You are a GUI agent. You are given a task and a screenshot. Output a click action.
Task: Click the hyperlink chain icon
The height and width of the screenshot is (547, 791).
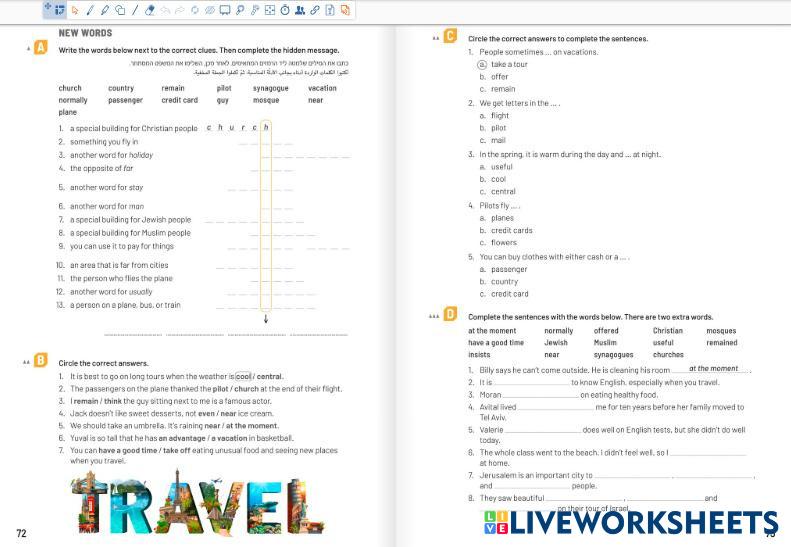pos(315,10)
